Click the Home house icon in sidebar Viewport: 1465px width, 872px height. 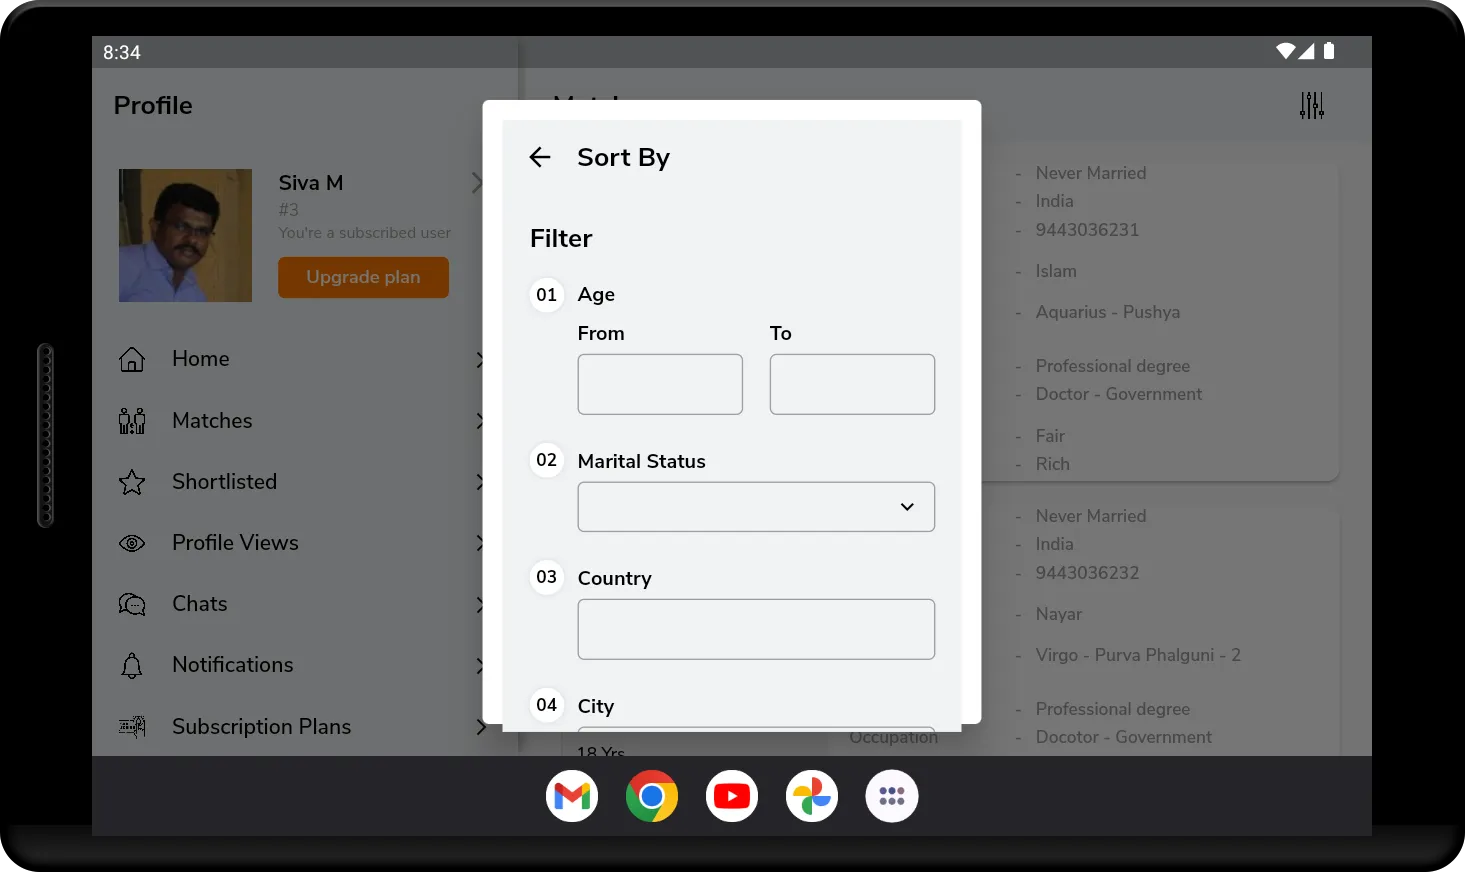click(x=132, y=359)
